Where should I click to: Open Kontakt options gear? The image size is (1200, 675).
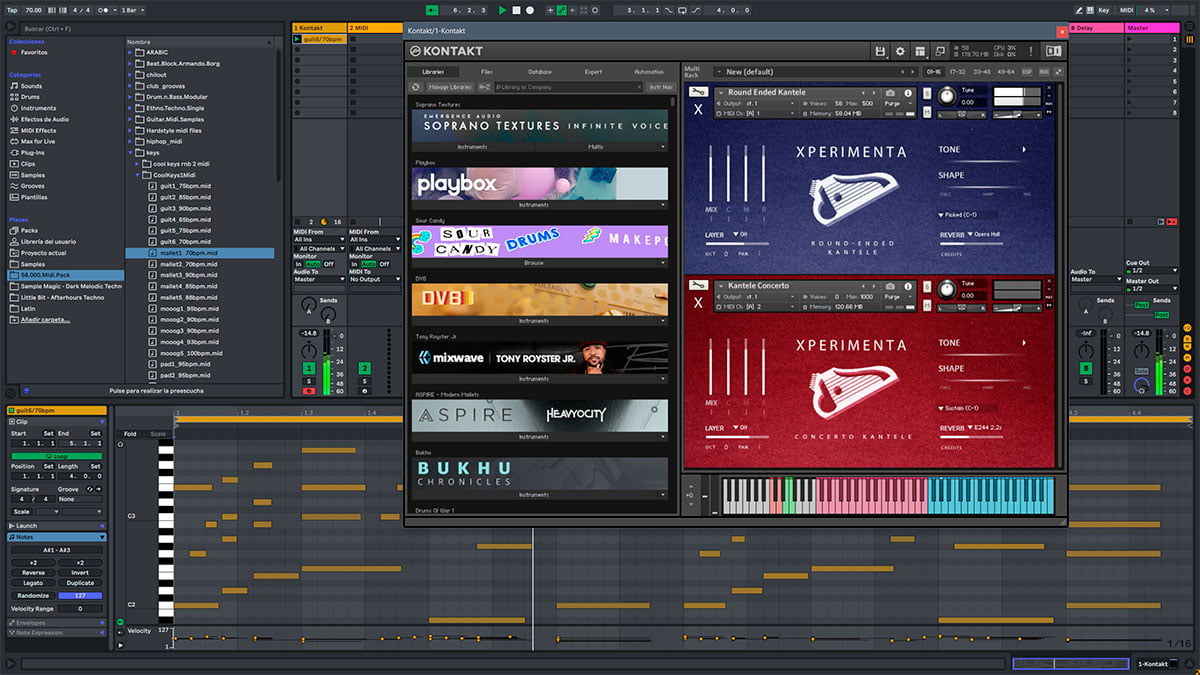900,51
